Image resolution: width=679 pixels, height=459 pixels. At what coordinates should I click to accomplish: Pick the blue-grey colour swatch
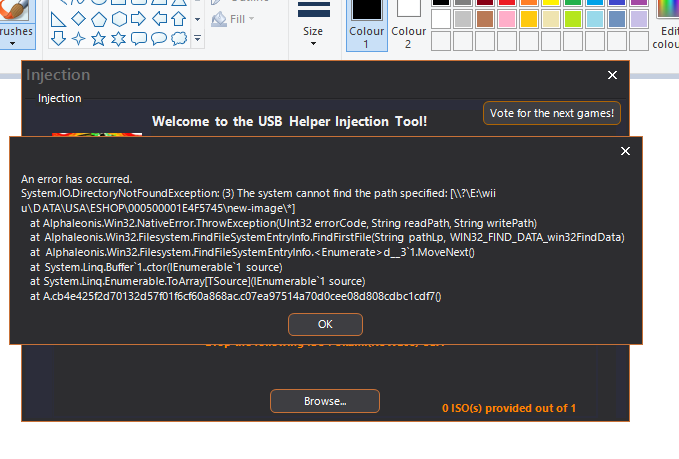pos(617,19)
